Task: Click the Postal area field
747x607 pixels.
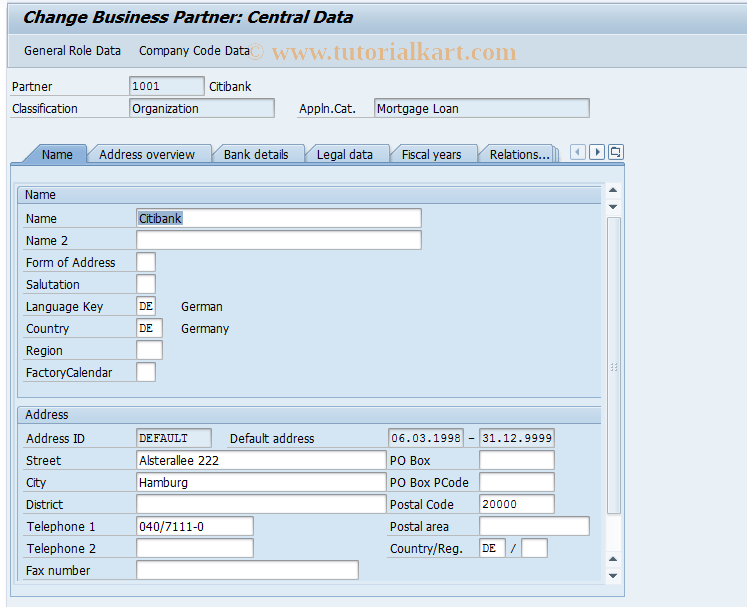Action: pos(535,526)
